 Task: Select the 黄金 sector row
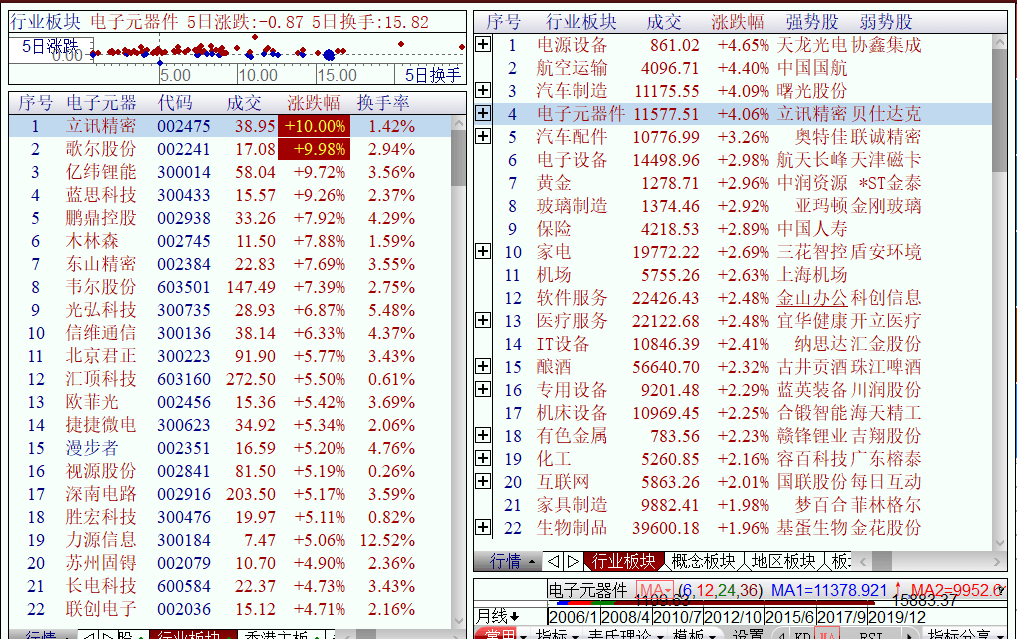point(743,182)
